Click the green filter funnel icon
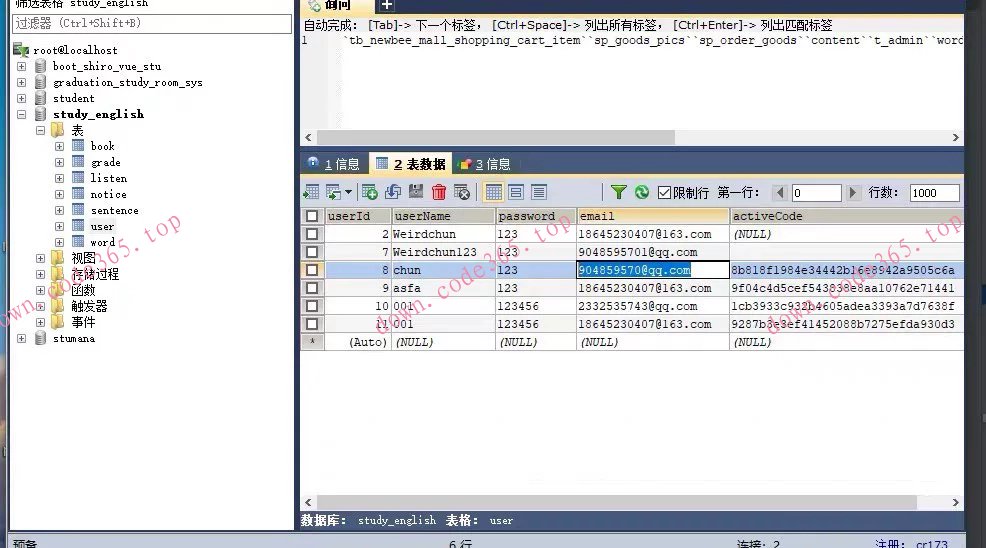Image resolution: width=986 pixels, height=548 pixels. [619, 192]
